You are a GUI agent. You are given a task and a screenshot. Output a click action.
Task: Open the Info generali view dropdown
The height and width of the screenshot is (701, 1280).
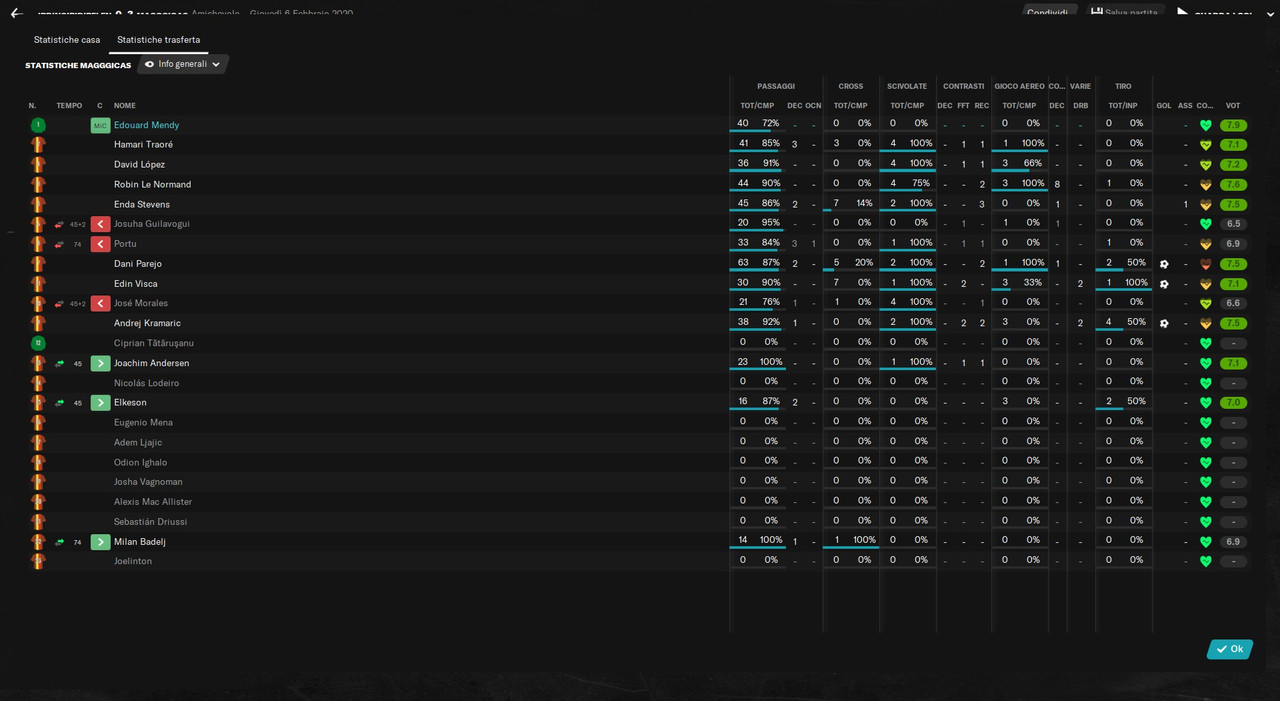pos(183,64)
